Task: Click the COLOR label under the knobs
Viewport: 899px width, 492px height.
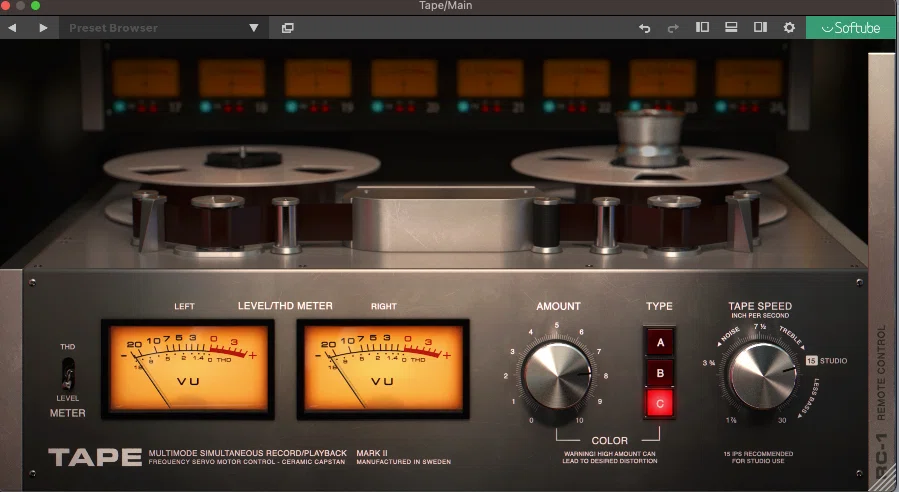Action: coord(609,440)
